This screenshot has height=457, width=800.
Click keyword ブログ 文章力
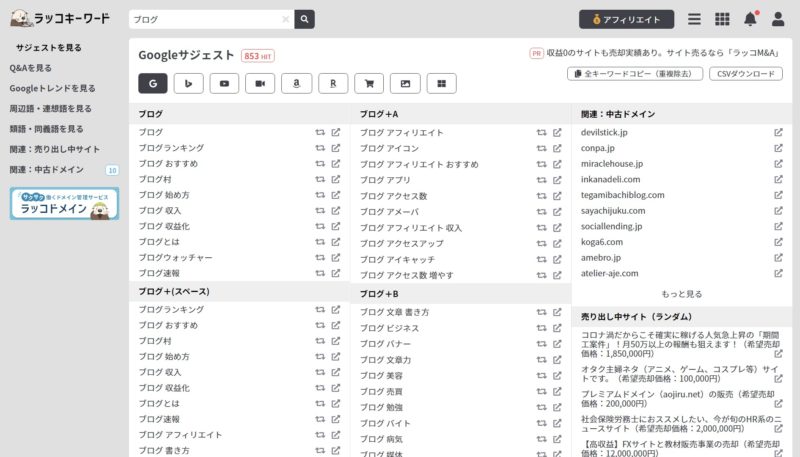pos(385,360)
